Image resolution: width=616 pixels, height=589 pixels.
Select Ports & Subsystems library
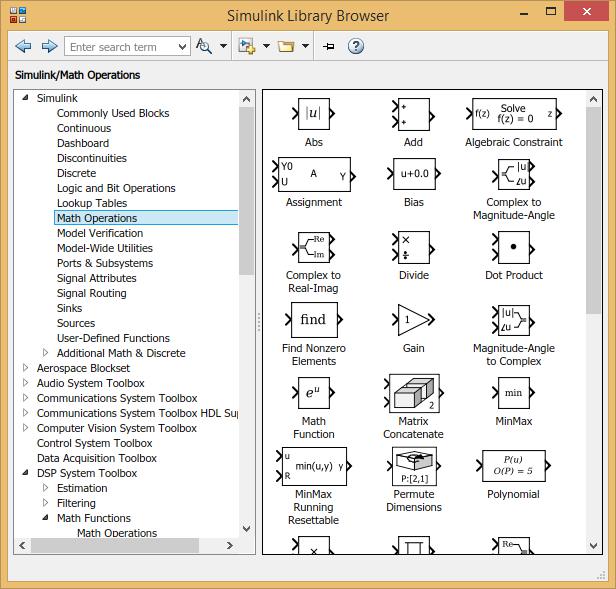pos(105,263)
